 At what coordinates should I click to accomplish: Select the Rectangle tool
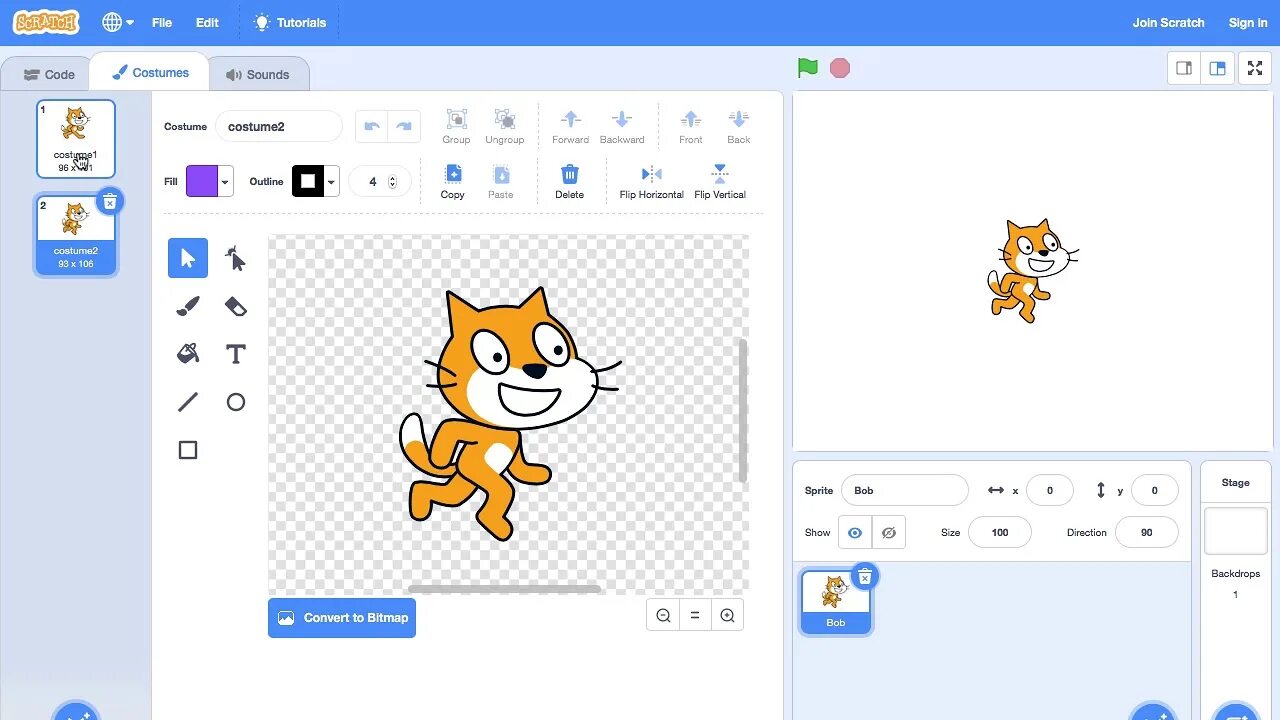tap(188, 450)
